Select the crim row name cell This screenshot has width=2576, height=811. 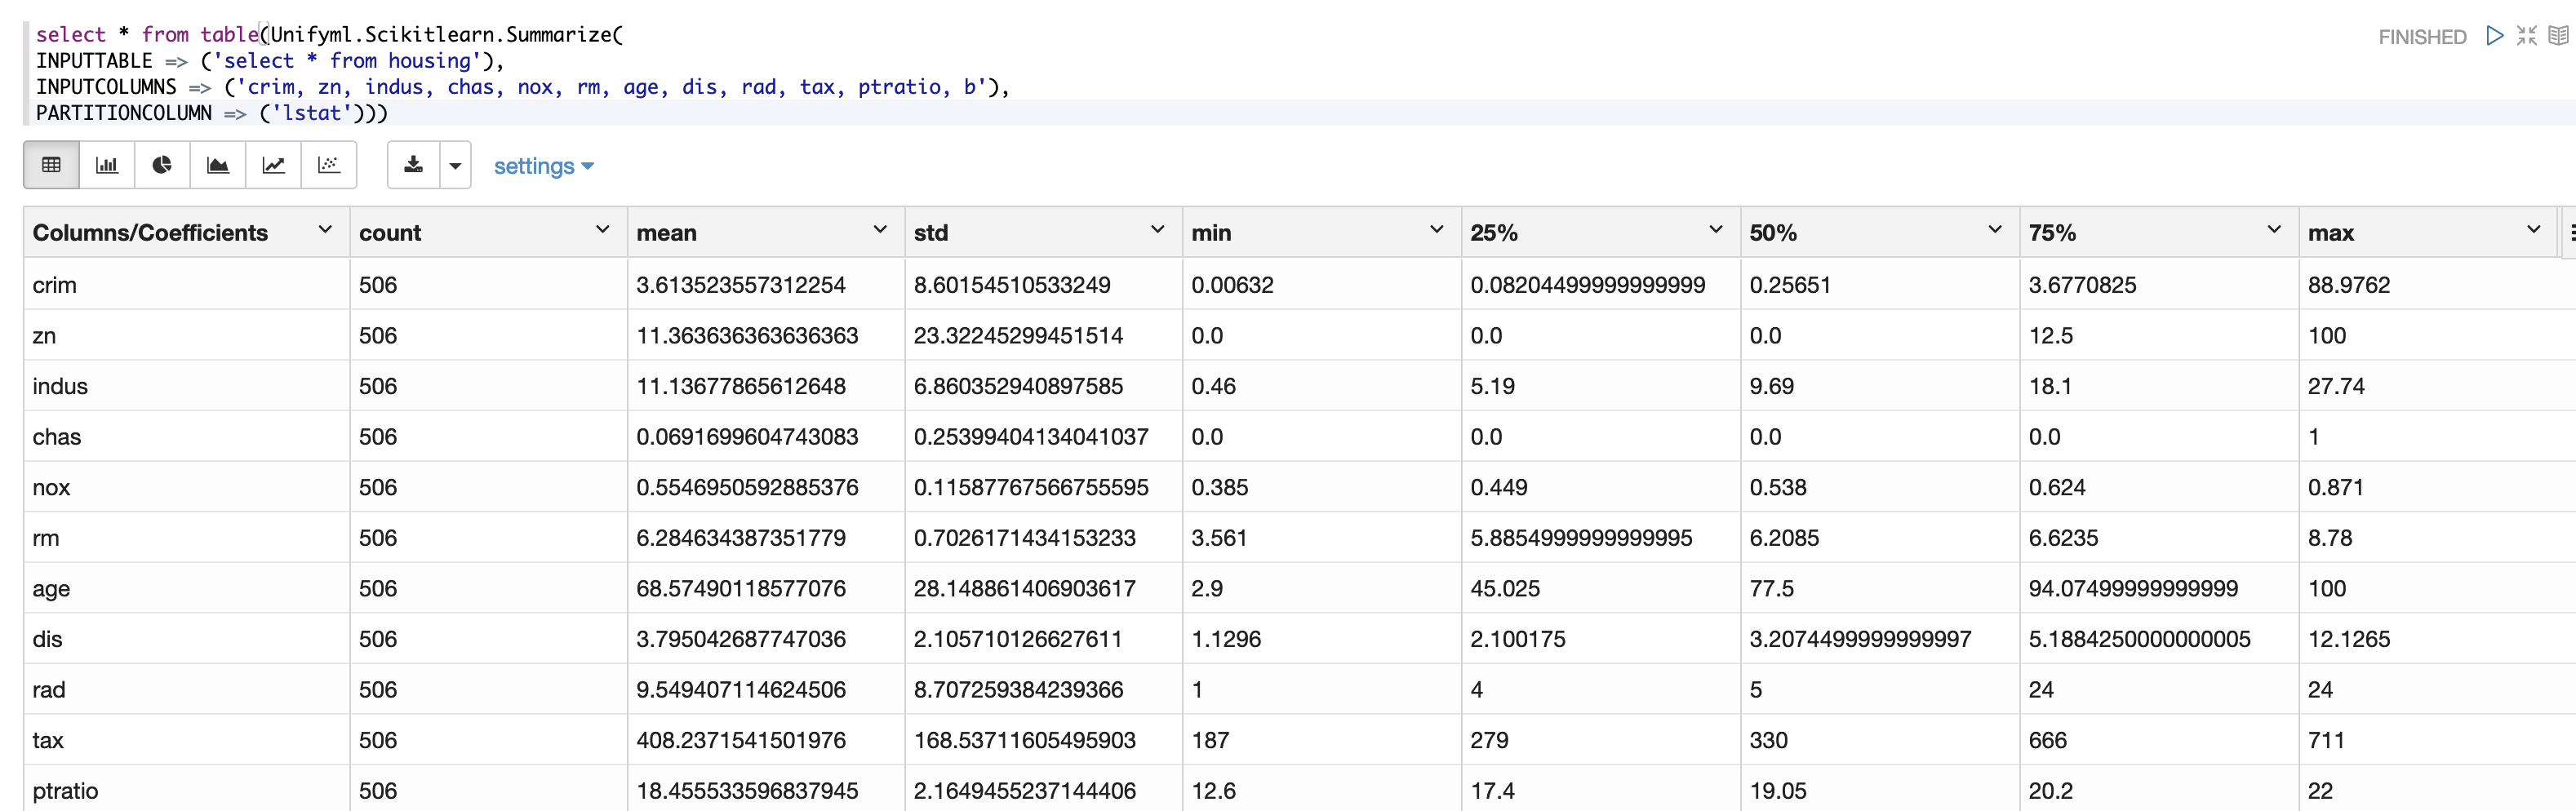[187, 284]
